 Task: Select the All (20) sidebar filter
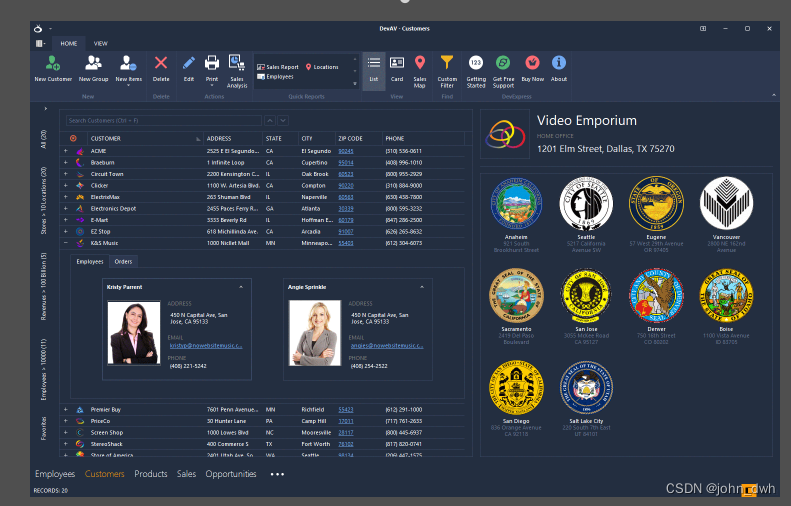pyautogui.click(x=43, y=139)
